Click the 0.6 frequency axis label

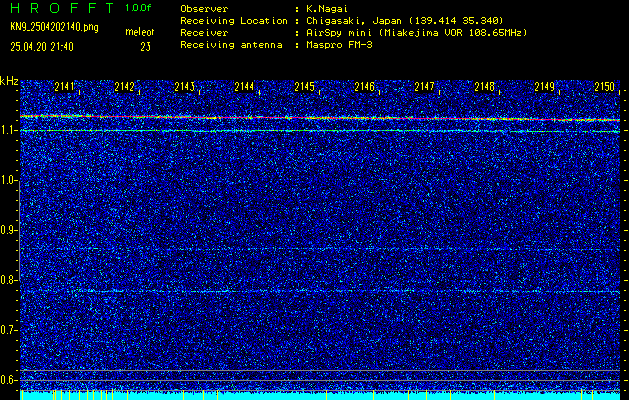(x=8, y=380)
